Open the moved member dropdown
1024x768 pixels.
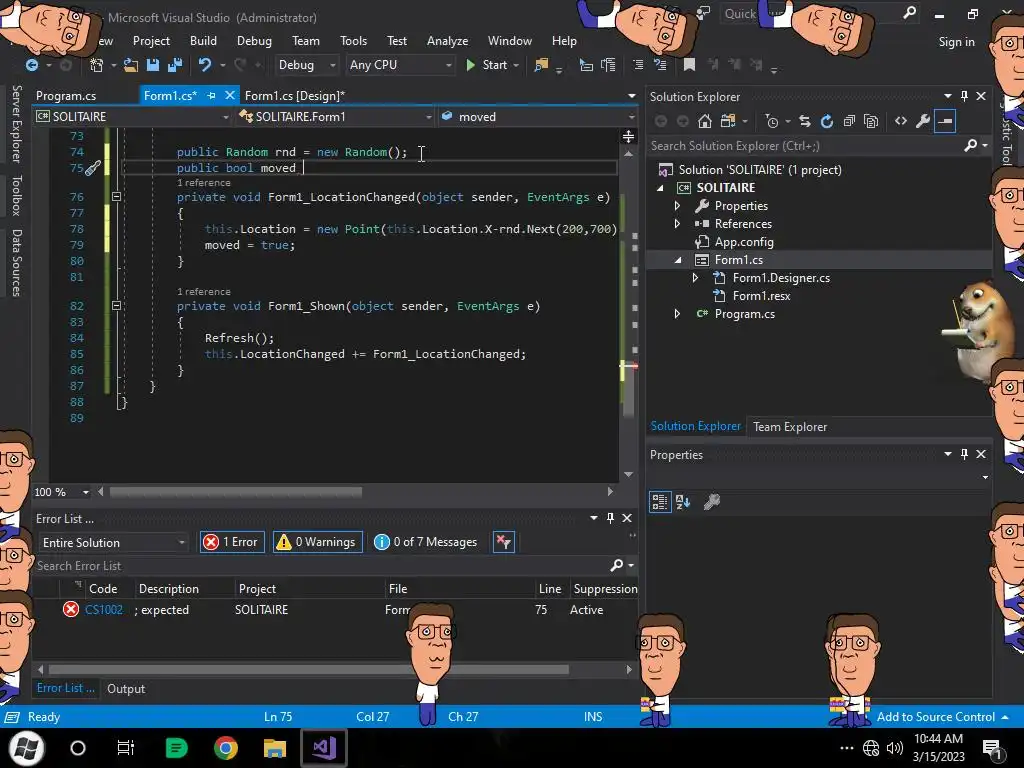[537, 117]
